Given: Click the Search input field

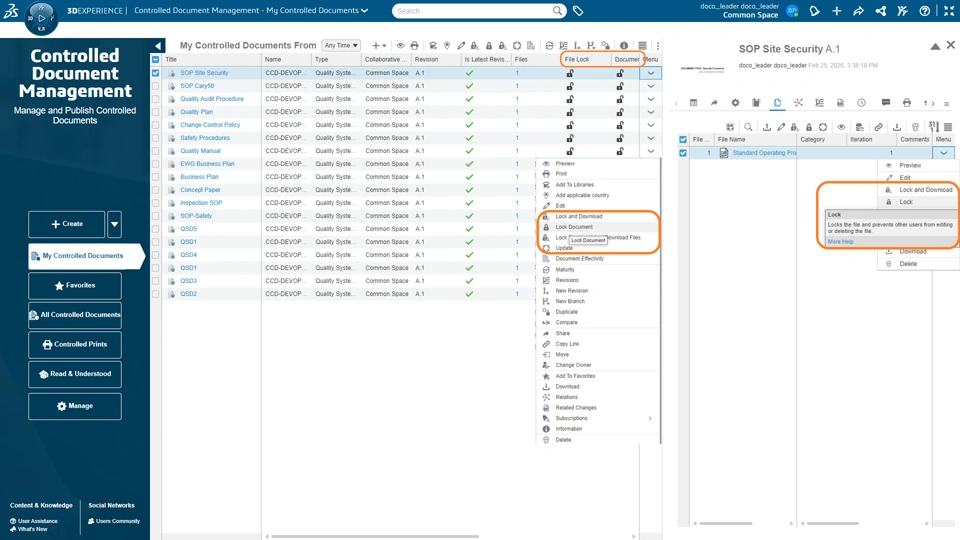Looking at the screenshot, I should coord(473,11).
